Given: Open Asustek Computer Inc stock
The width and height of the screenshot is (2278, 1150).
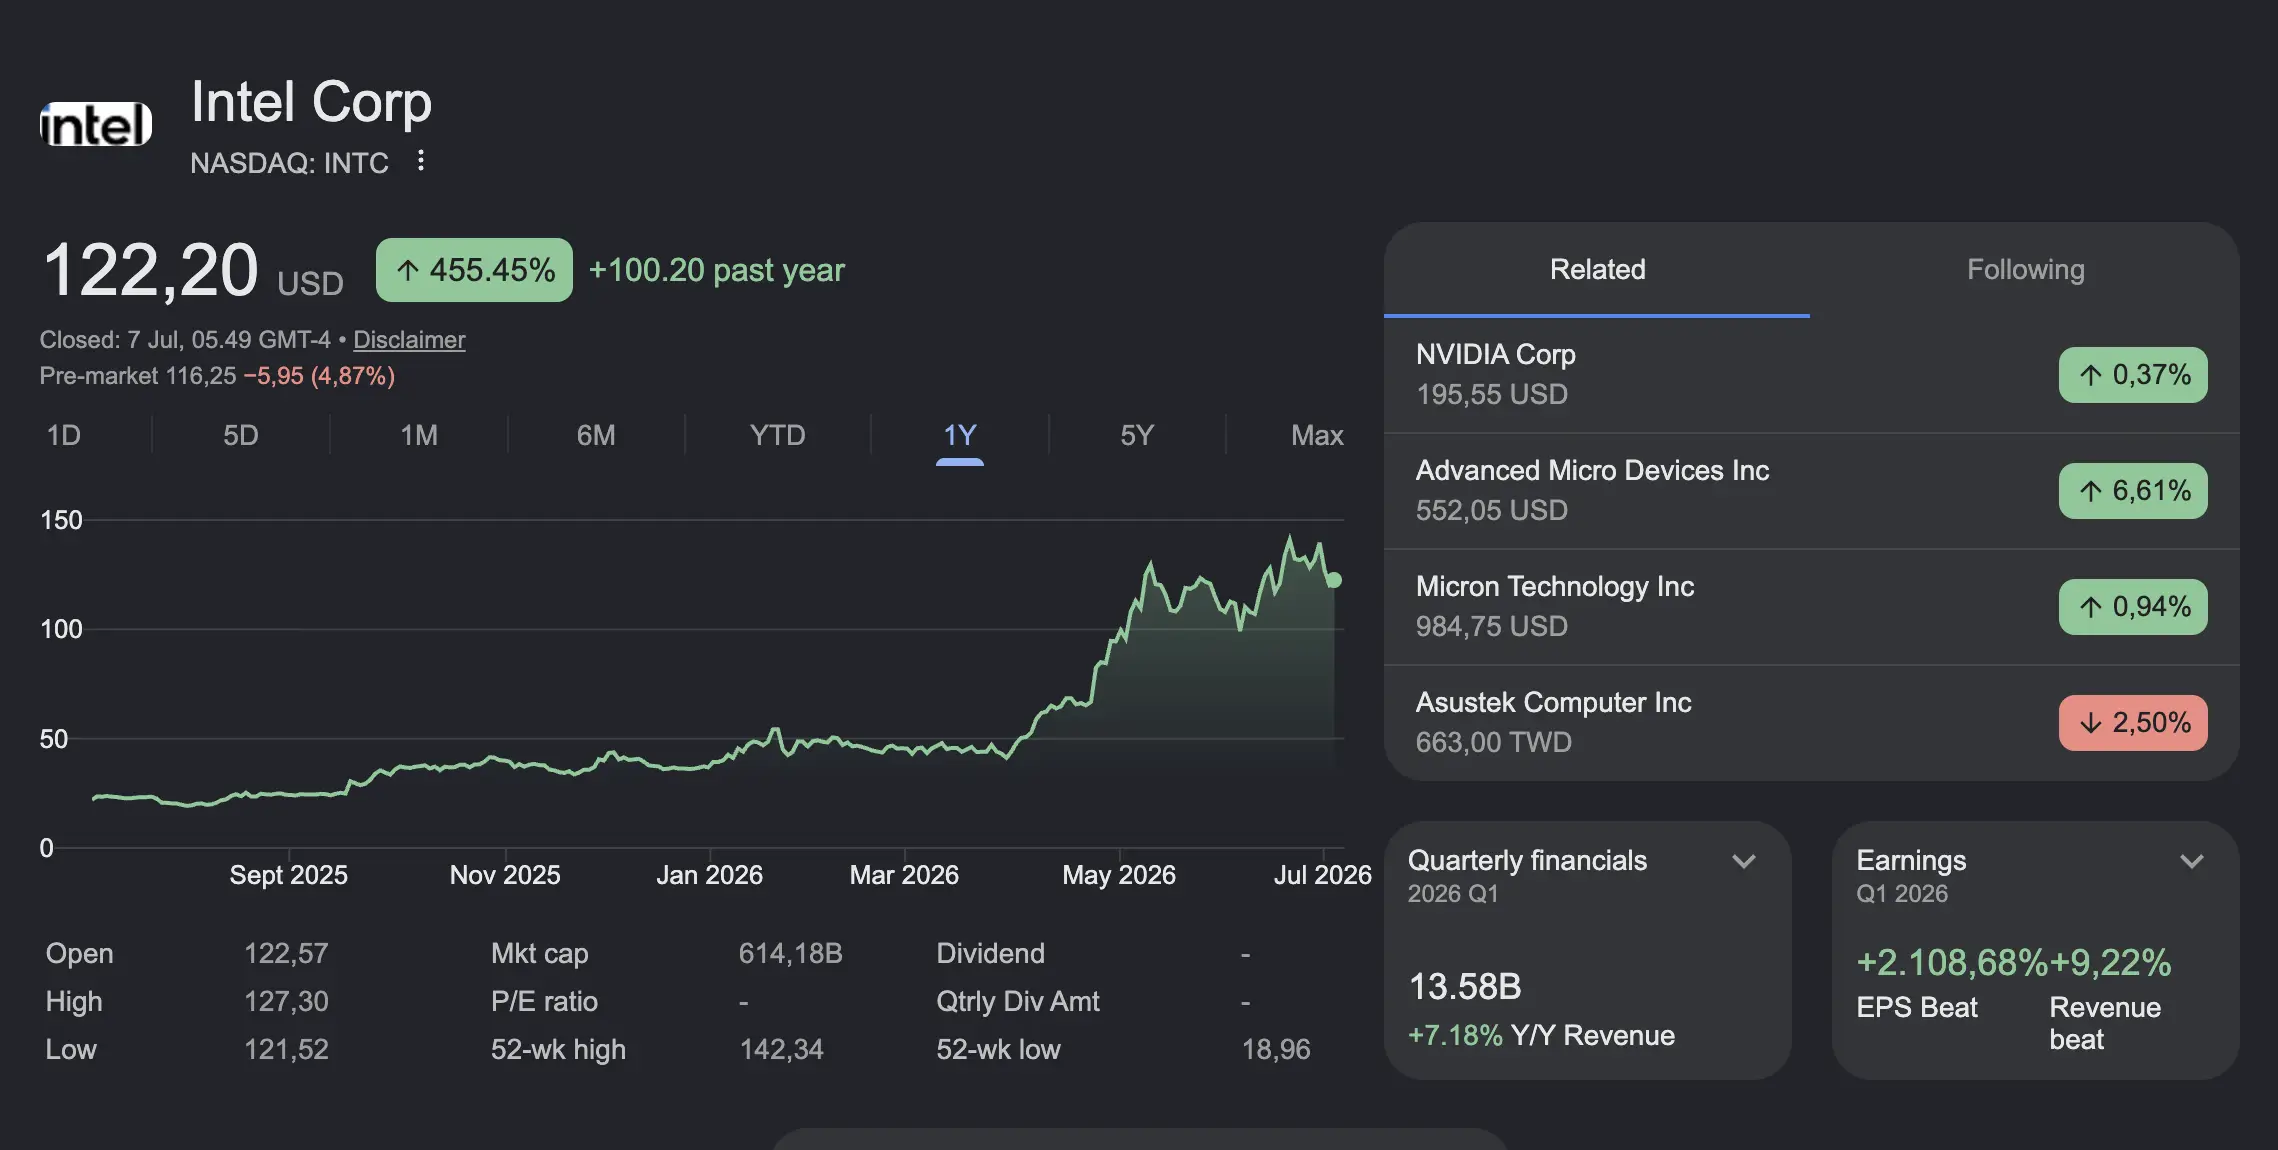Looking at the screenshot, I should [1812, 723].
